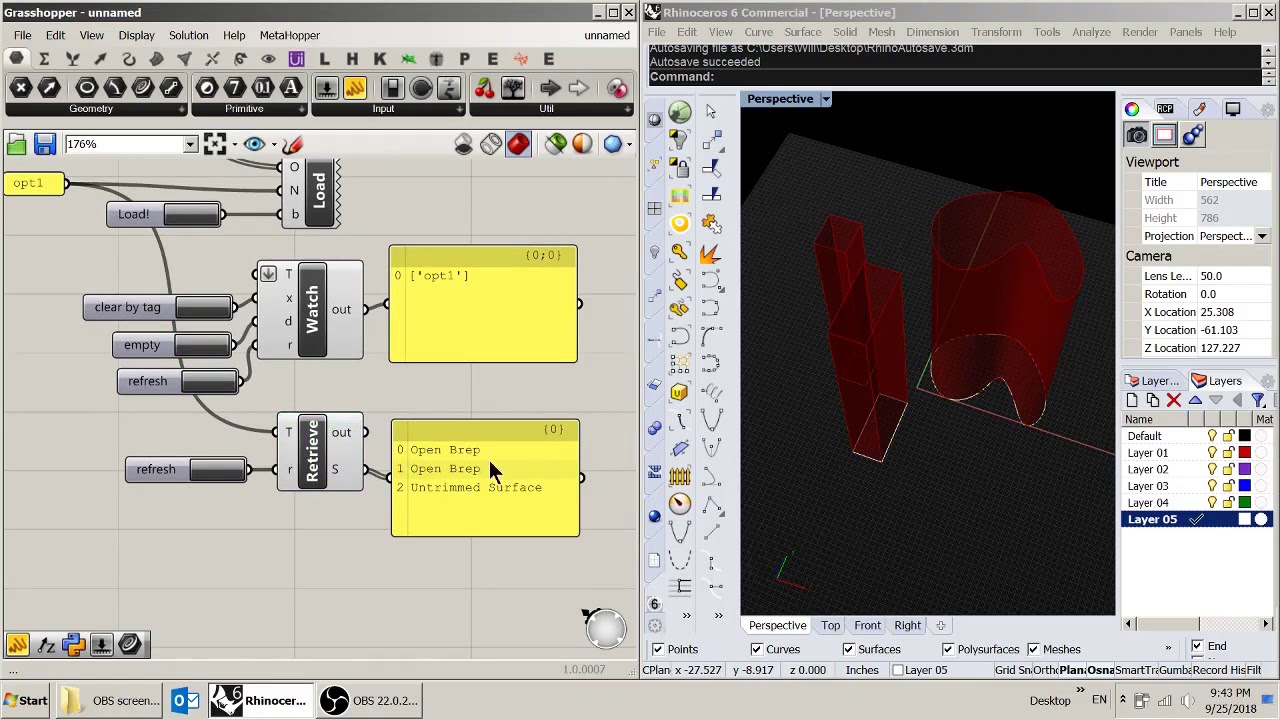
Task: Switch to the Front viewport tab
Action: click(x=867, y=626)
